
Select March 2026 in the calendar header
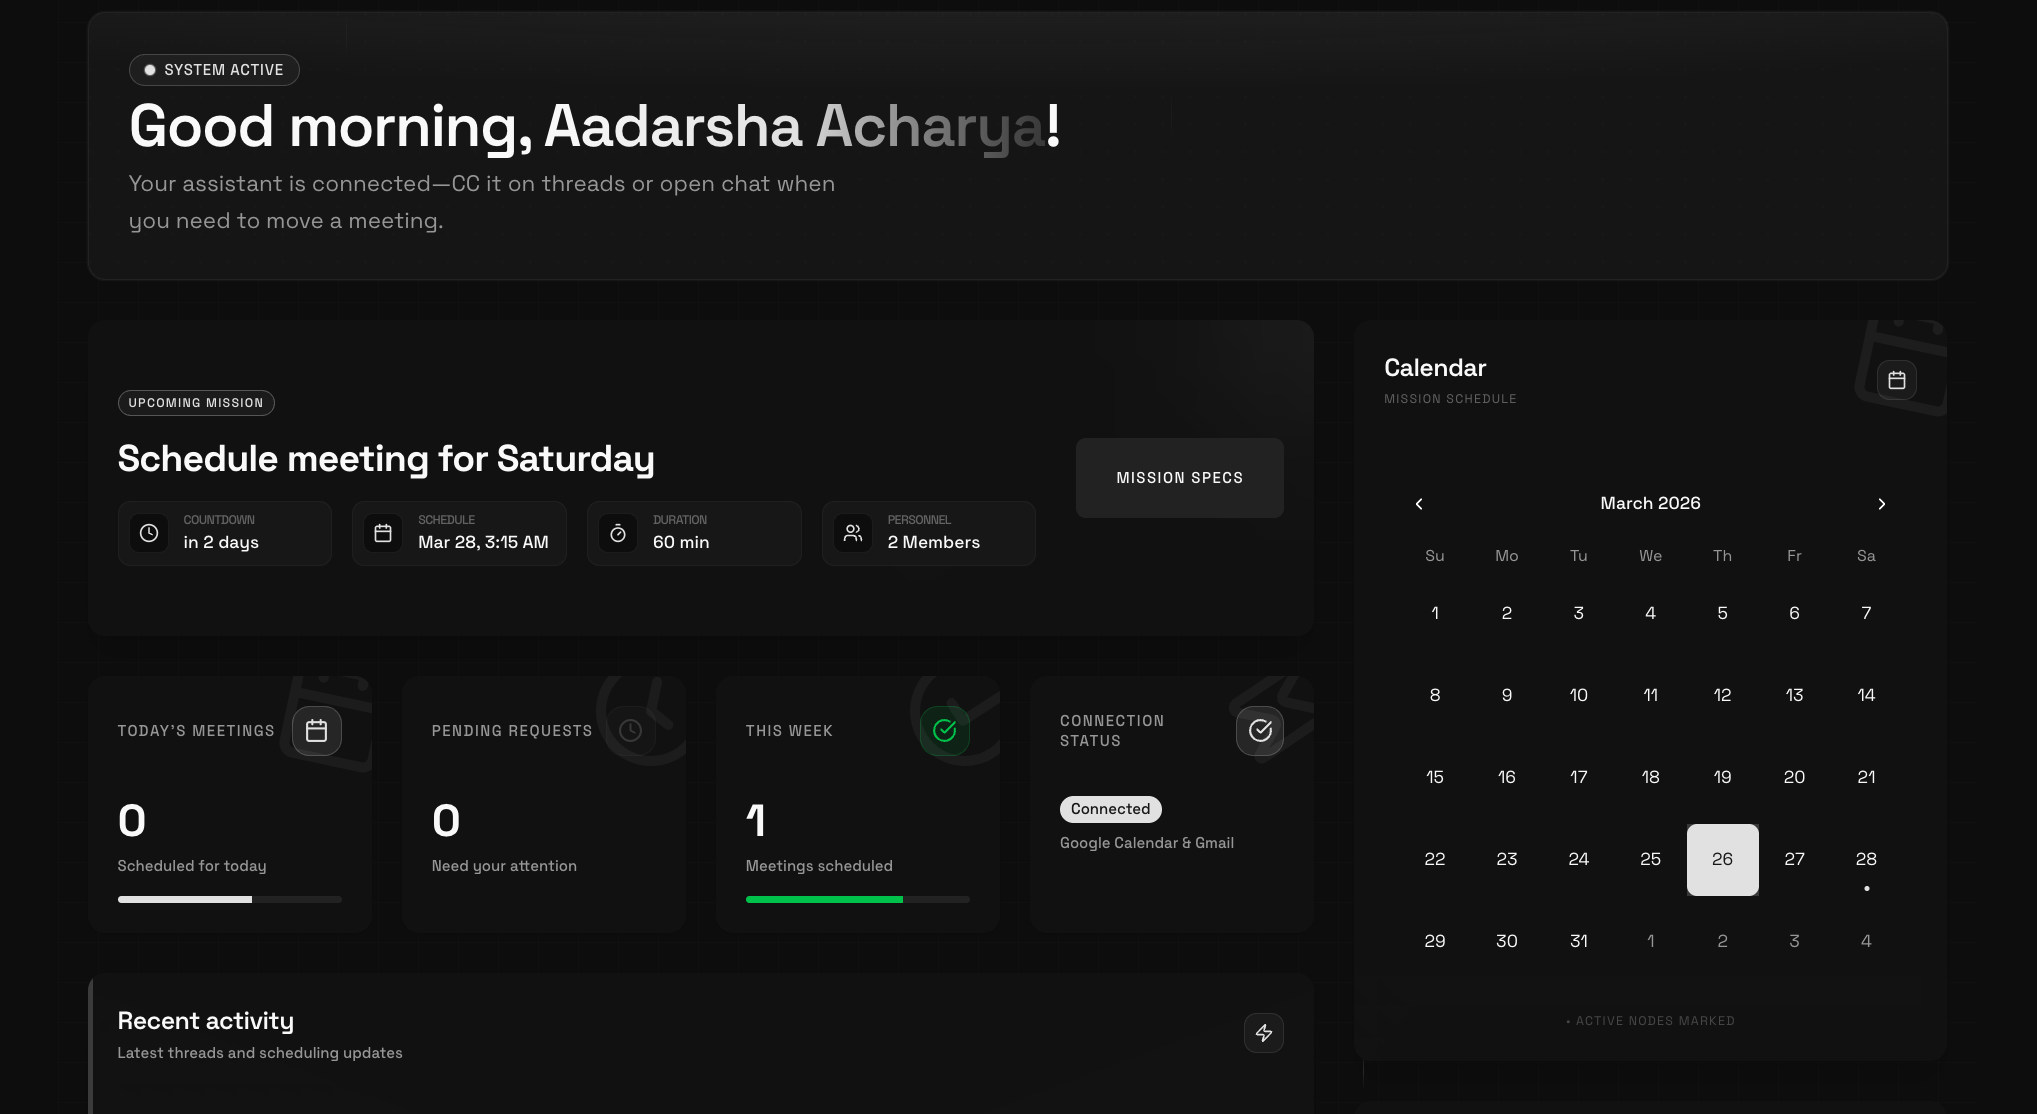click(x=1650, y=503)
